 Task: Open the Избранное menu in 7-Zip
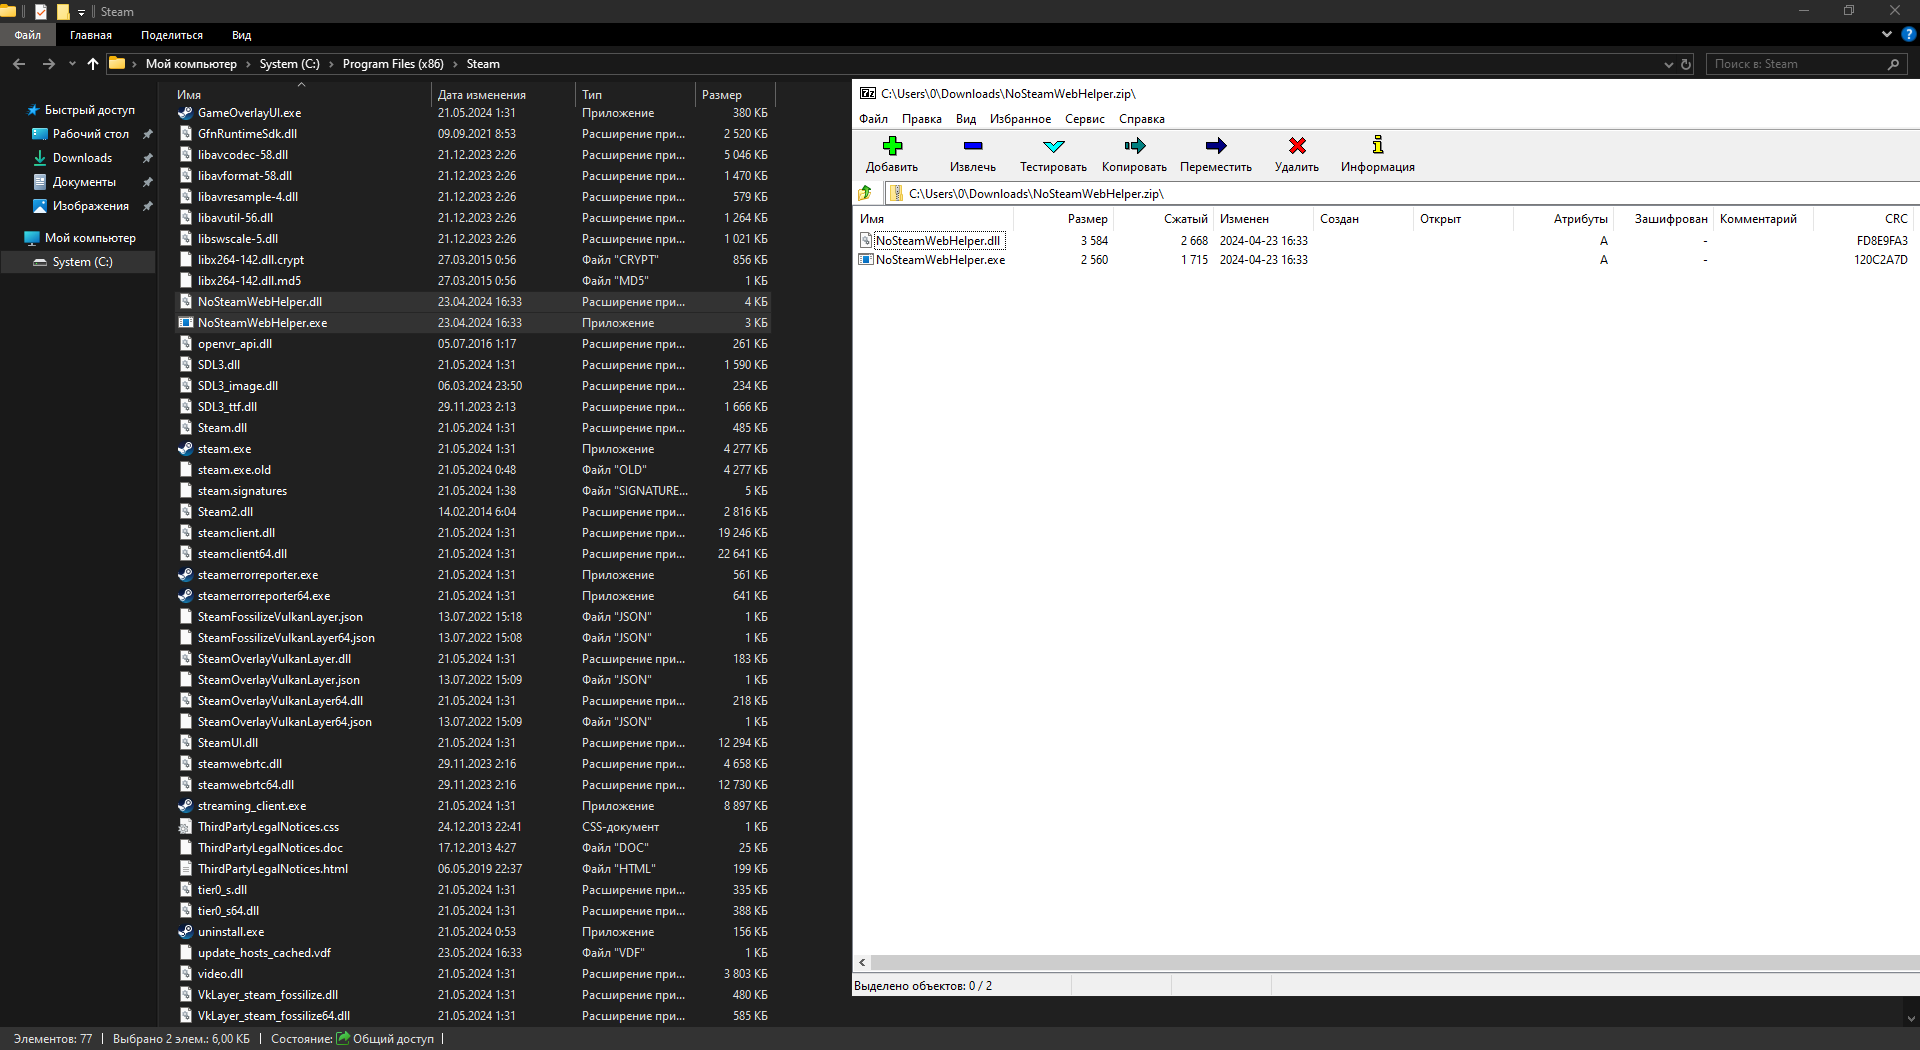pyautogui.click(x=1020, y=119)
